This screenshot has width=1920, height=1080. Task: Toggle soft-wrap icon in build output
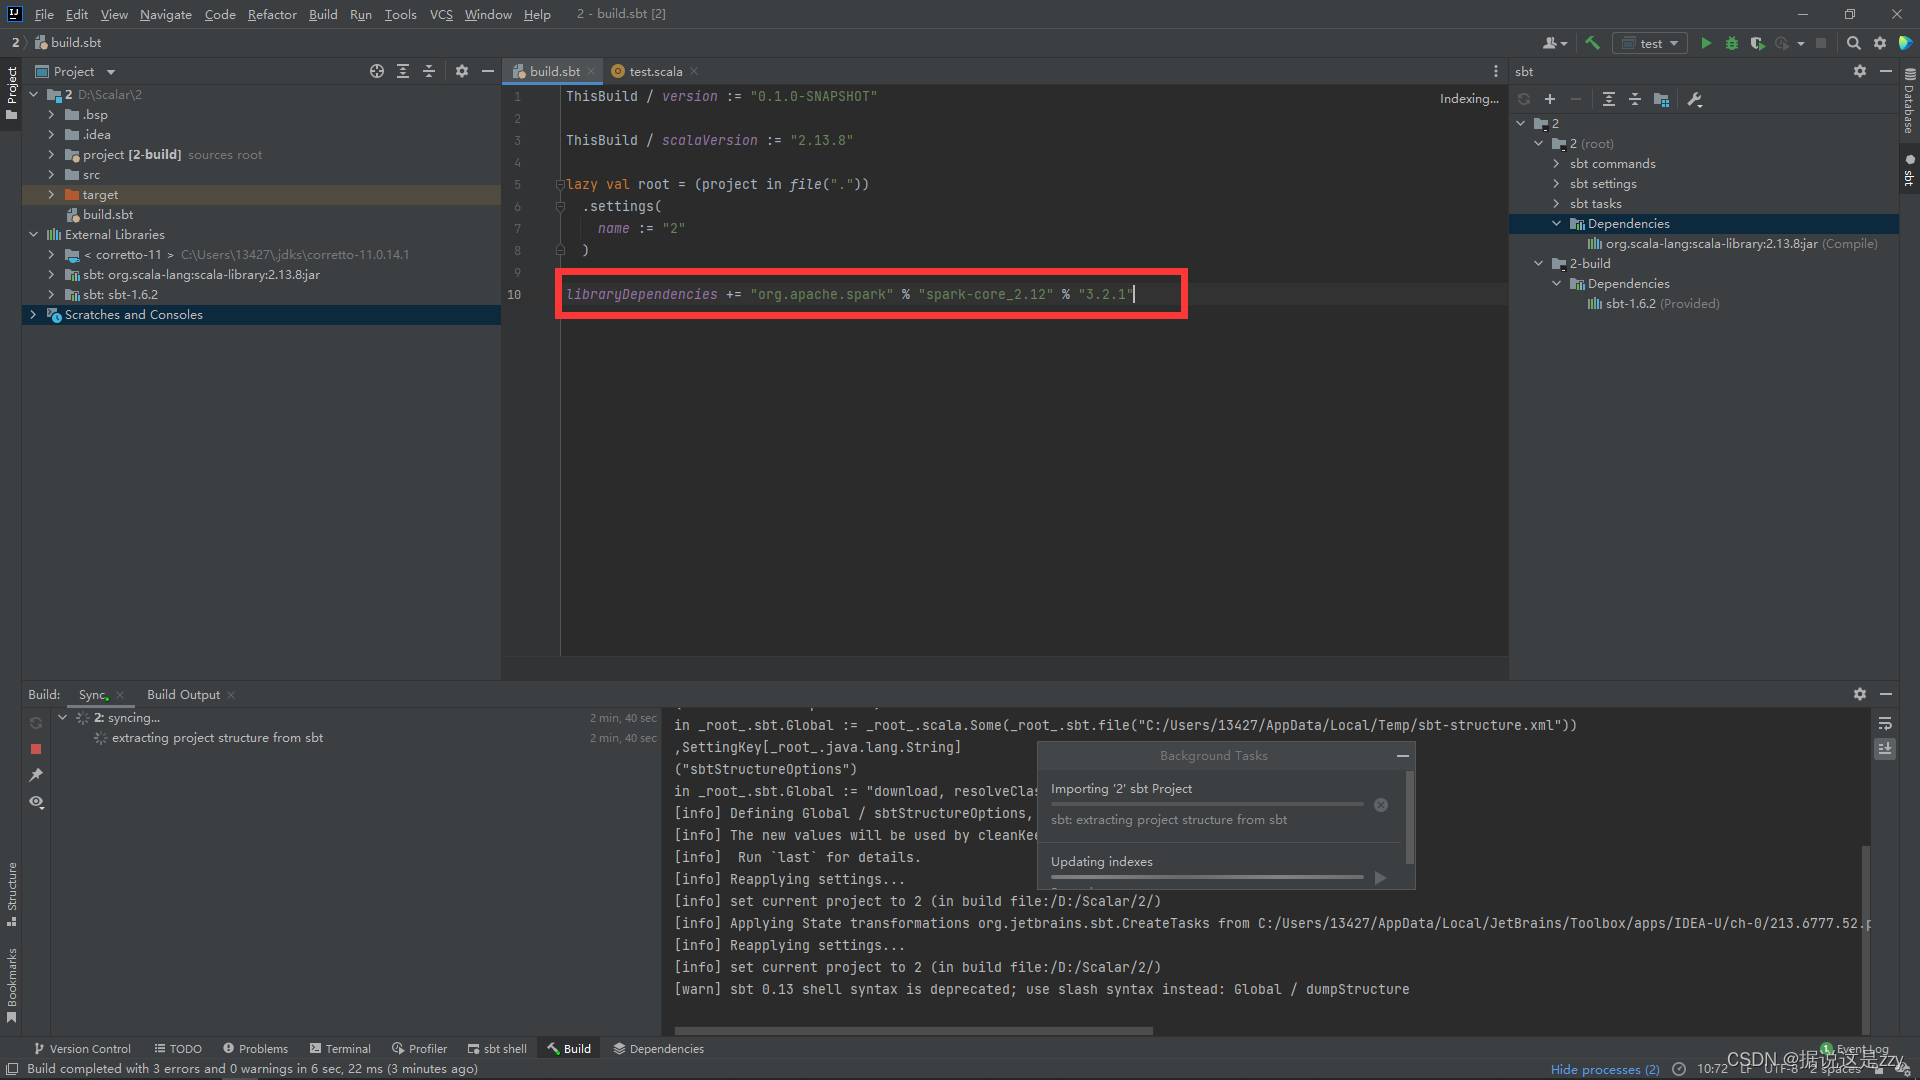coord(1885,723)
